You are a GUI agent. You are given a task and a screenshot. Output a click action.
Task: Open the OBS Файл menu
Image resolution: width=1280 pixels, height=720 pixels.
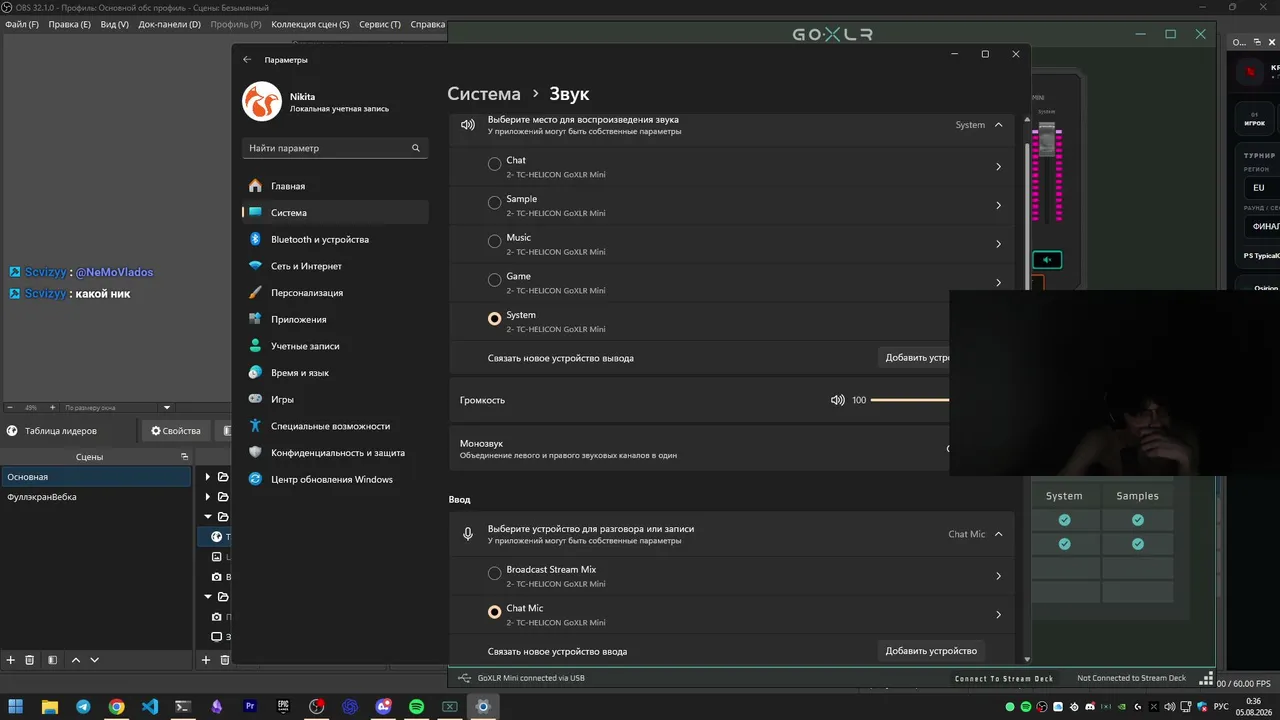(x=22, y=24)
